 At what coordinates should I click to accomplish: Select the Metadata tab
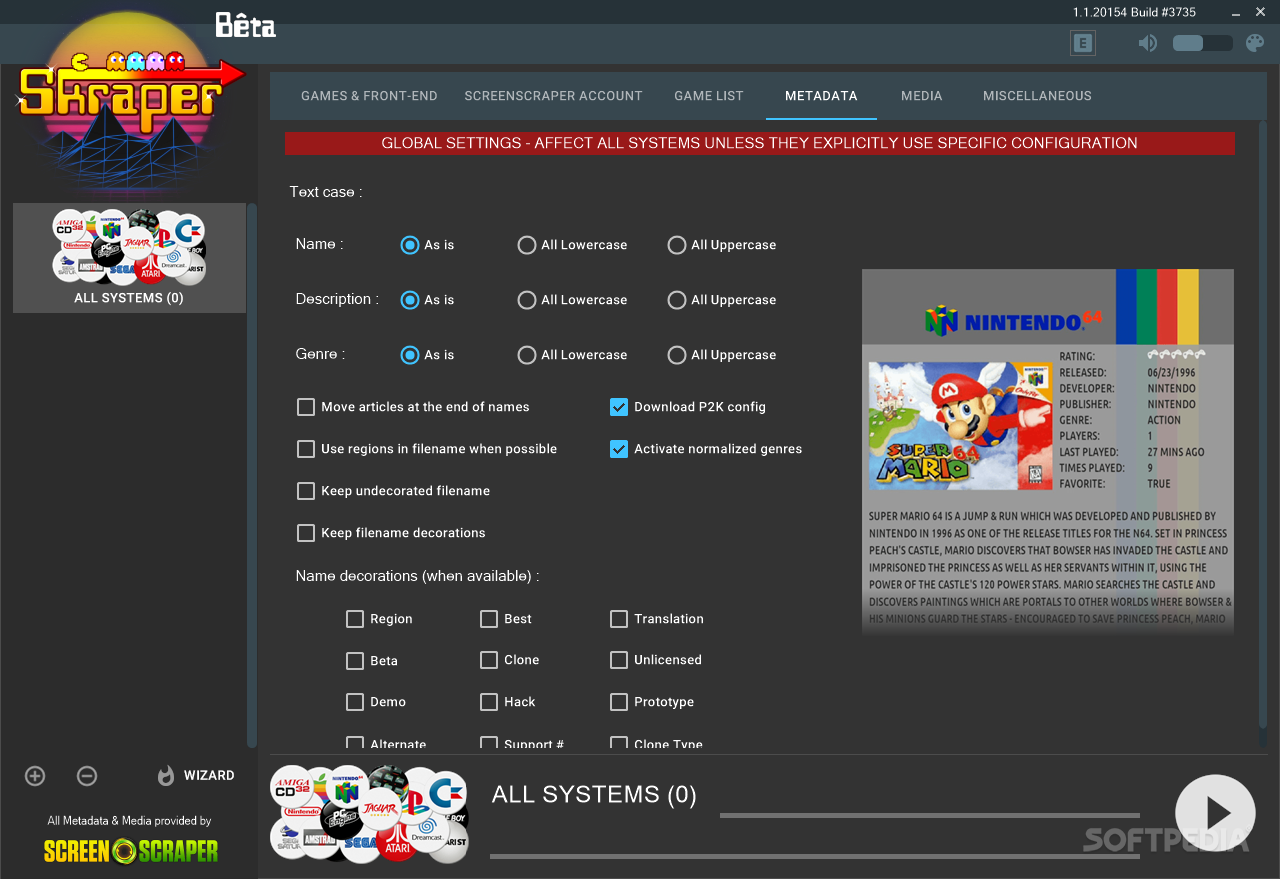(x=821, y=96)
